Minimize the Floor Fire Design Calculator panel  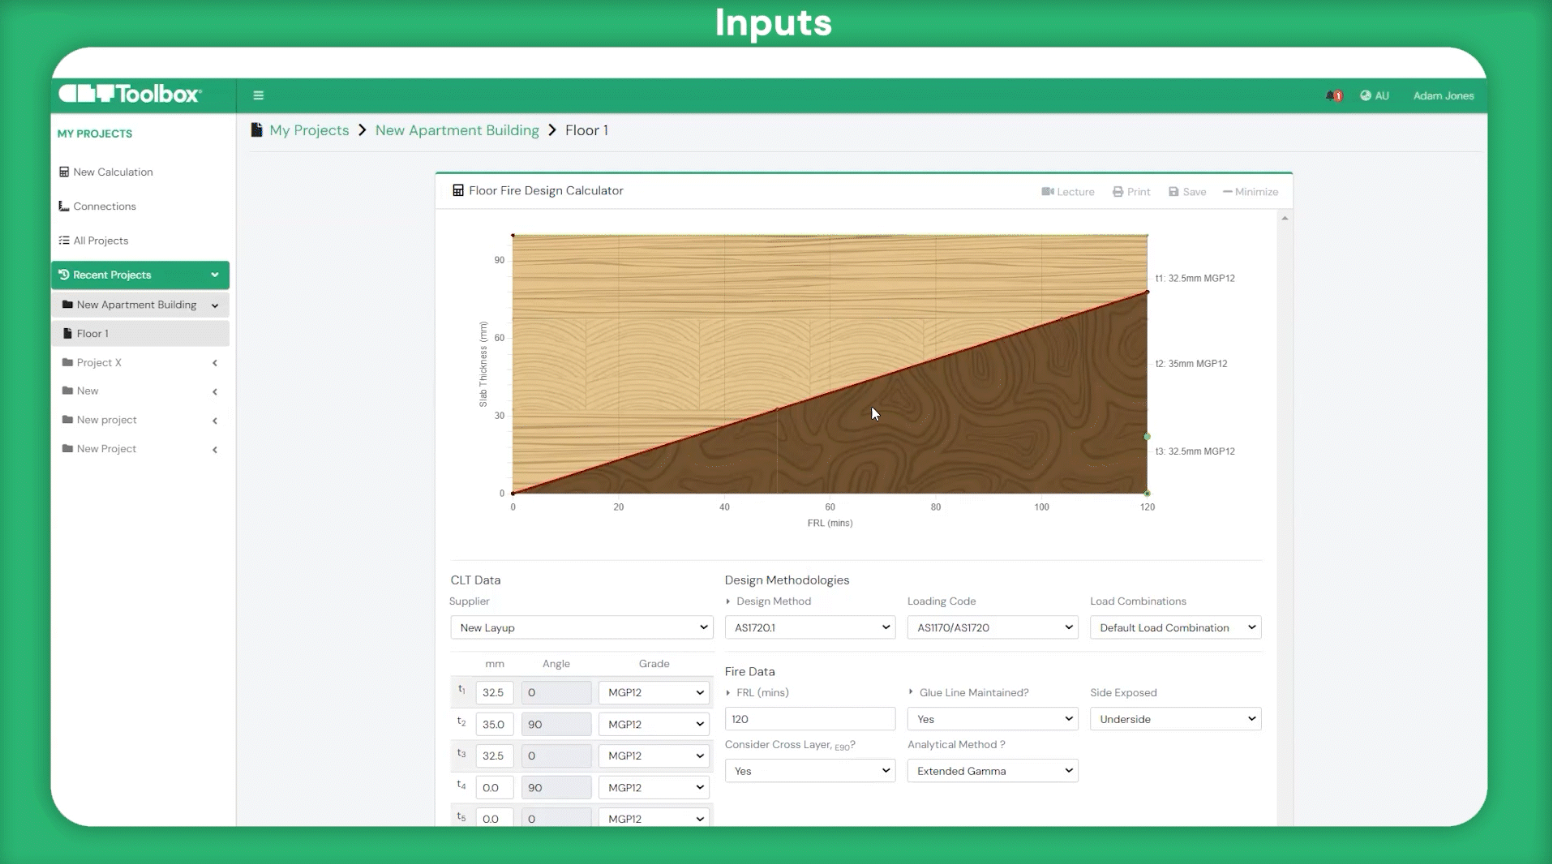[x=1250, y=192]
